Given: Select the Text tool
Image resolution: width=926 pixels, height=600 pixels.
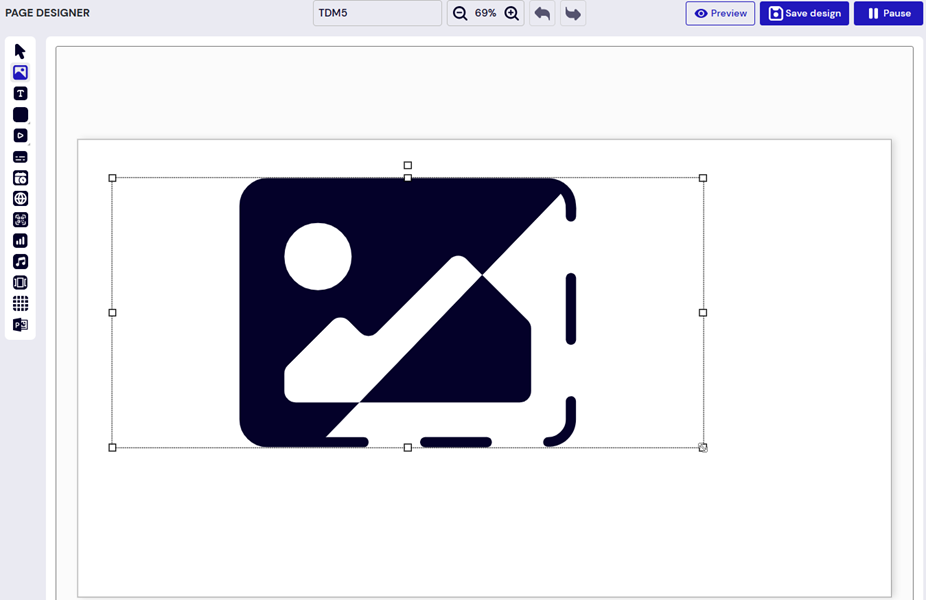Looking at the screenshot, I should coord(20,92).
